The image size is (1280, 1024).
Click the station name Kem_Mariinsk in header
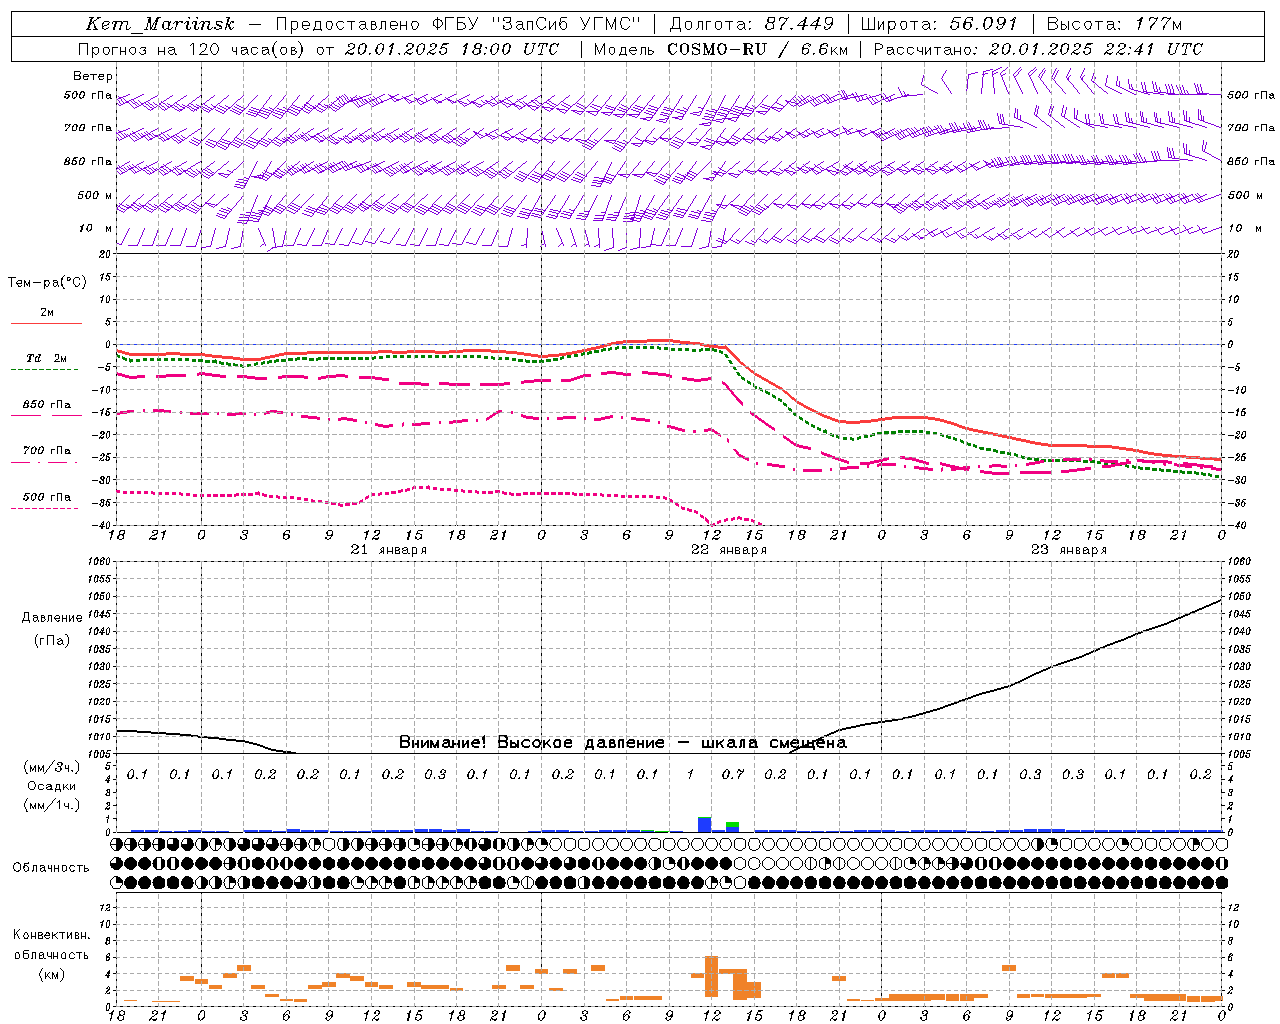click(160, 24)
